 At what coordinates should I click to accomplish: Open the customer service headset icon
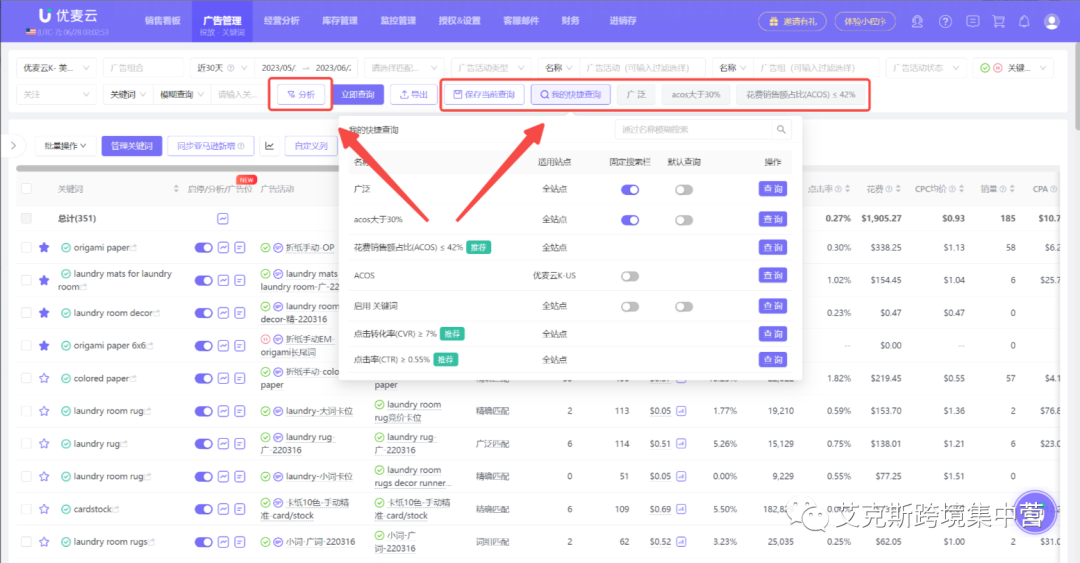coord(917,21)
